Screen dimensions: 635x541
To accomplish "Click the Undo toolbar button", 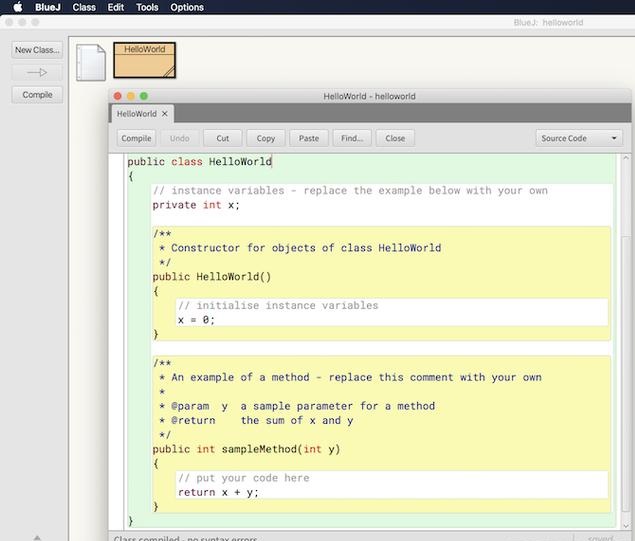I will 179,138.
